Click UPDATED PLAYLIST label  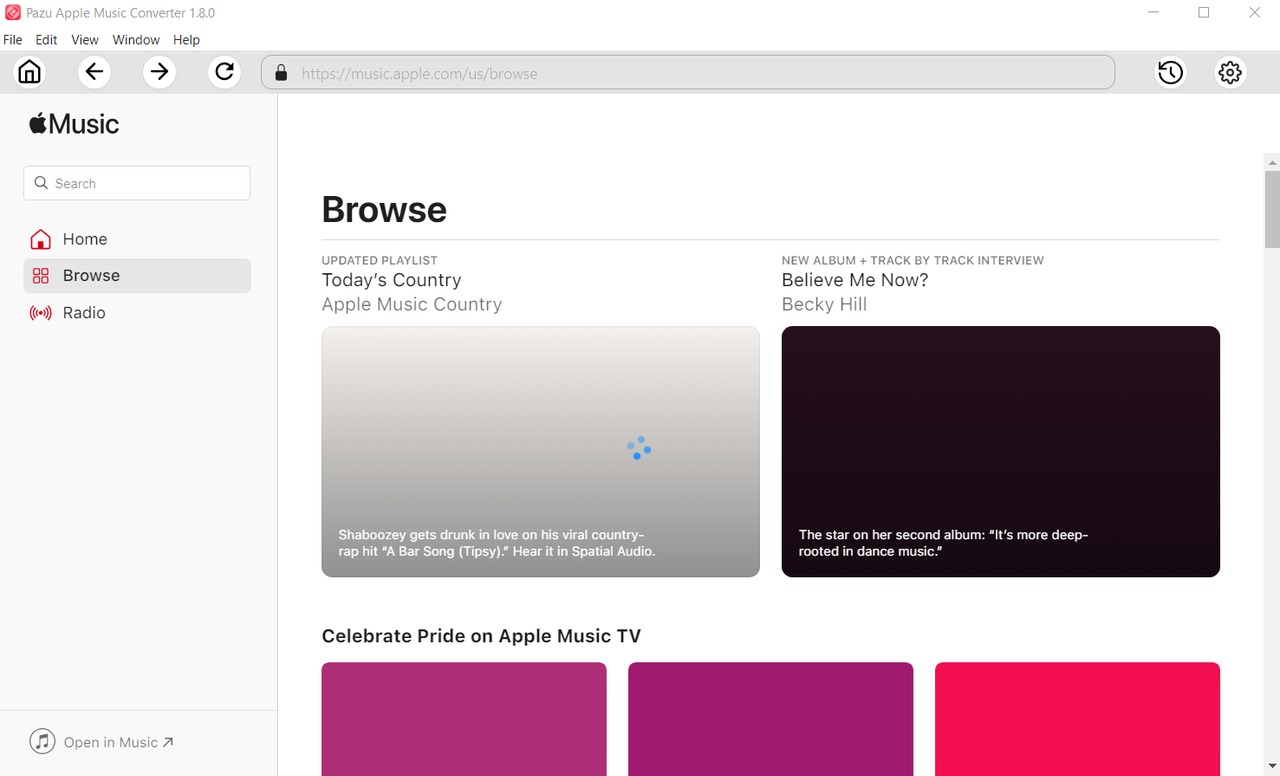[380, 260]
